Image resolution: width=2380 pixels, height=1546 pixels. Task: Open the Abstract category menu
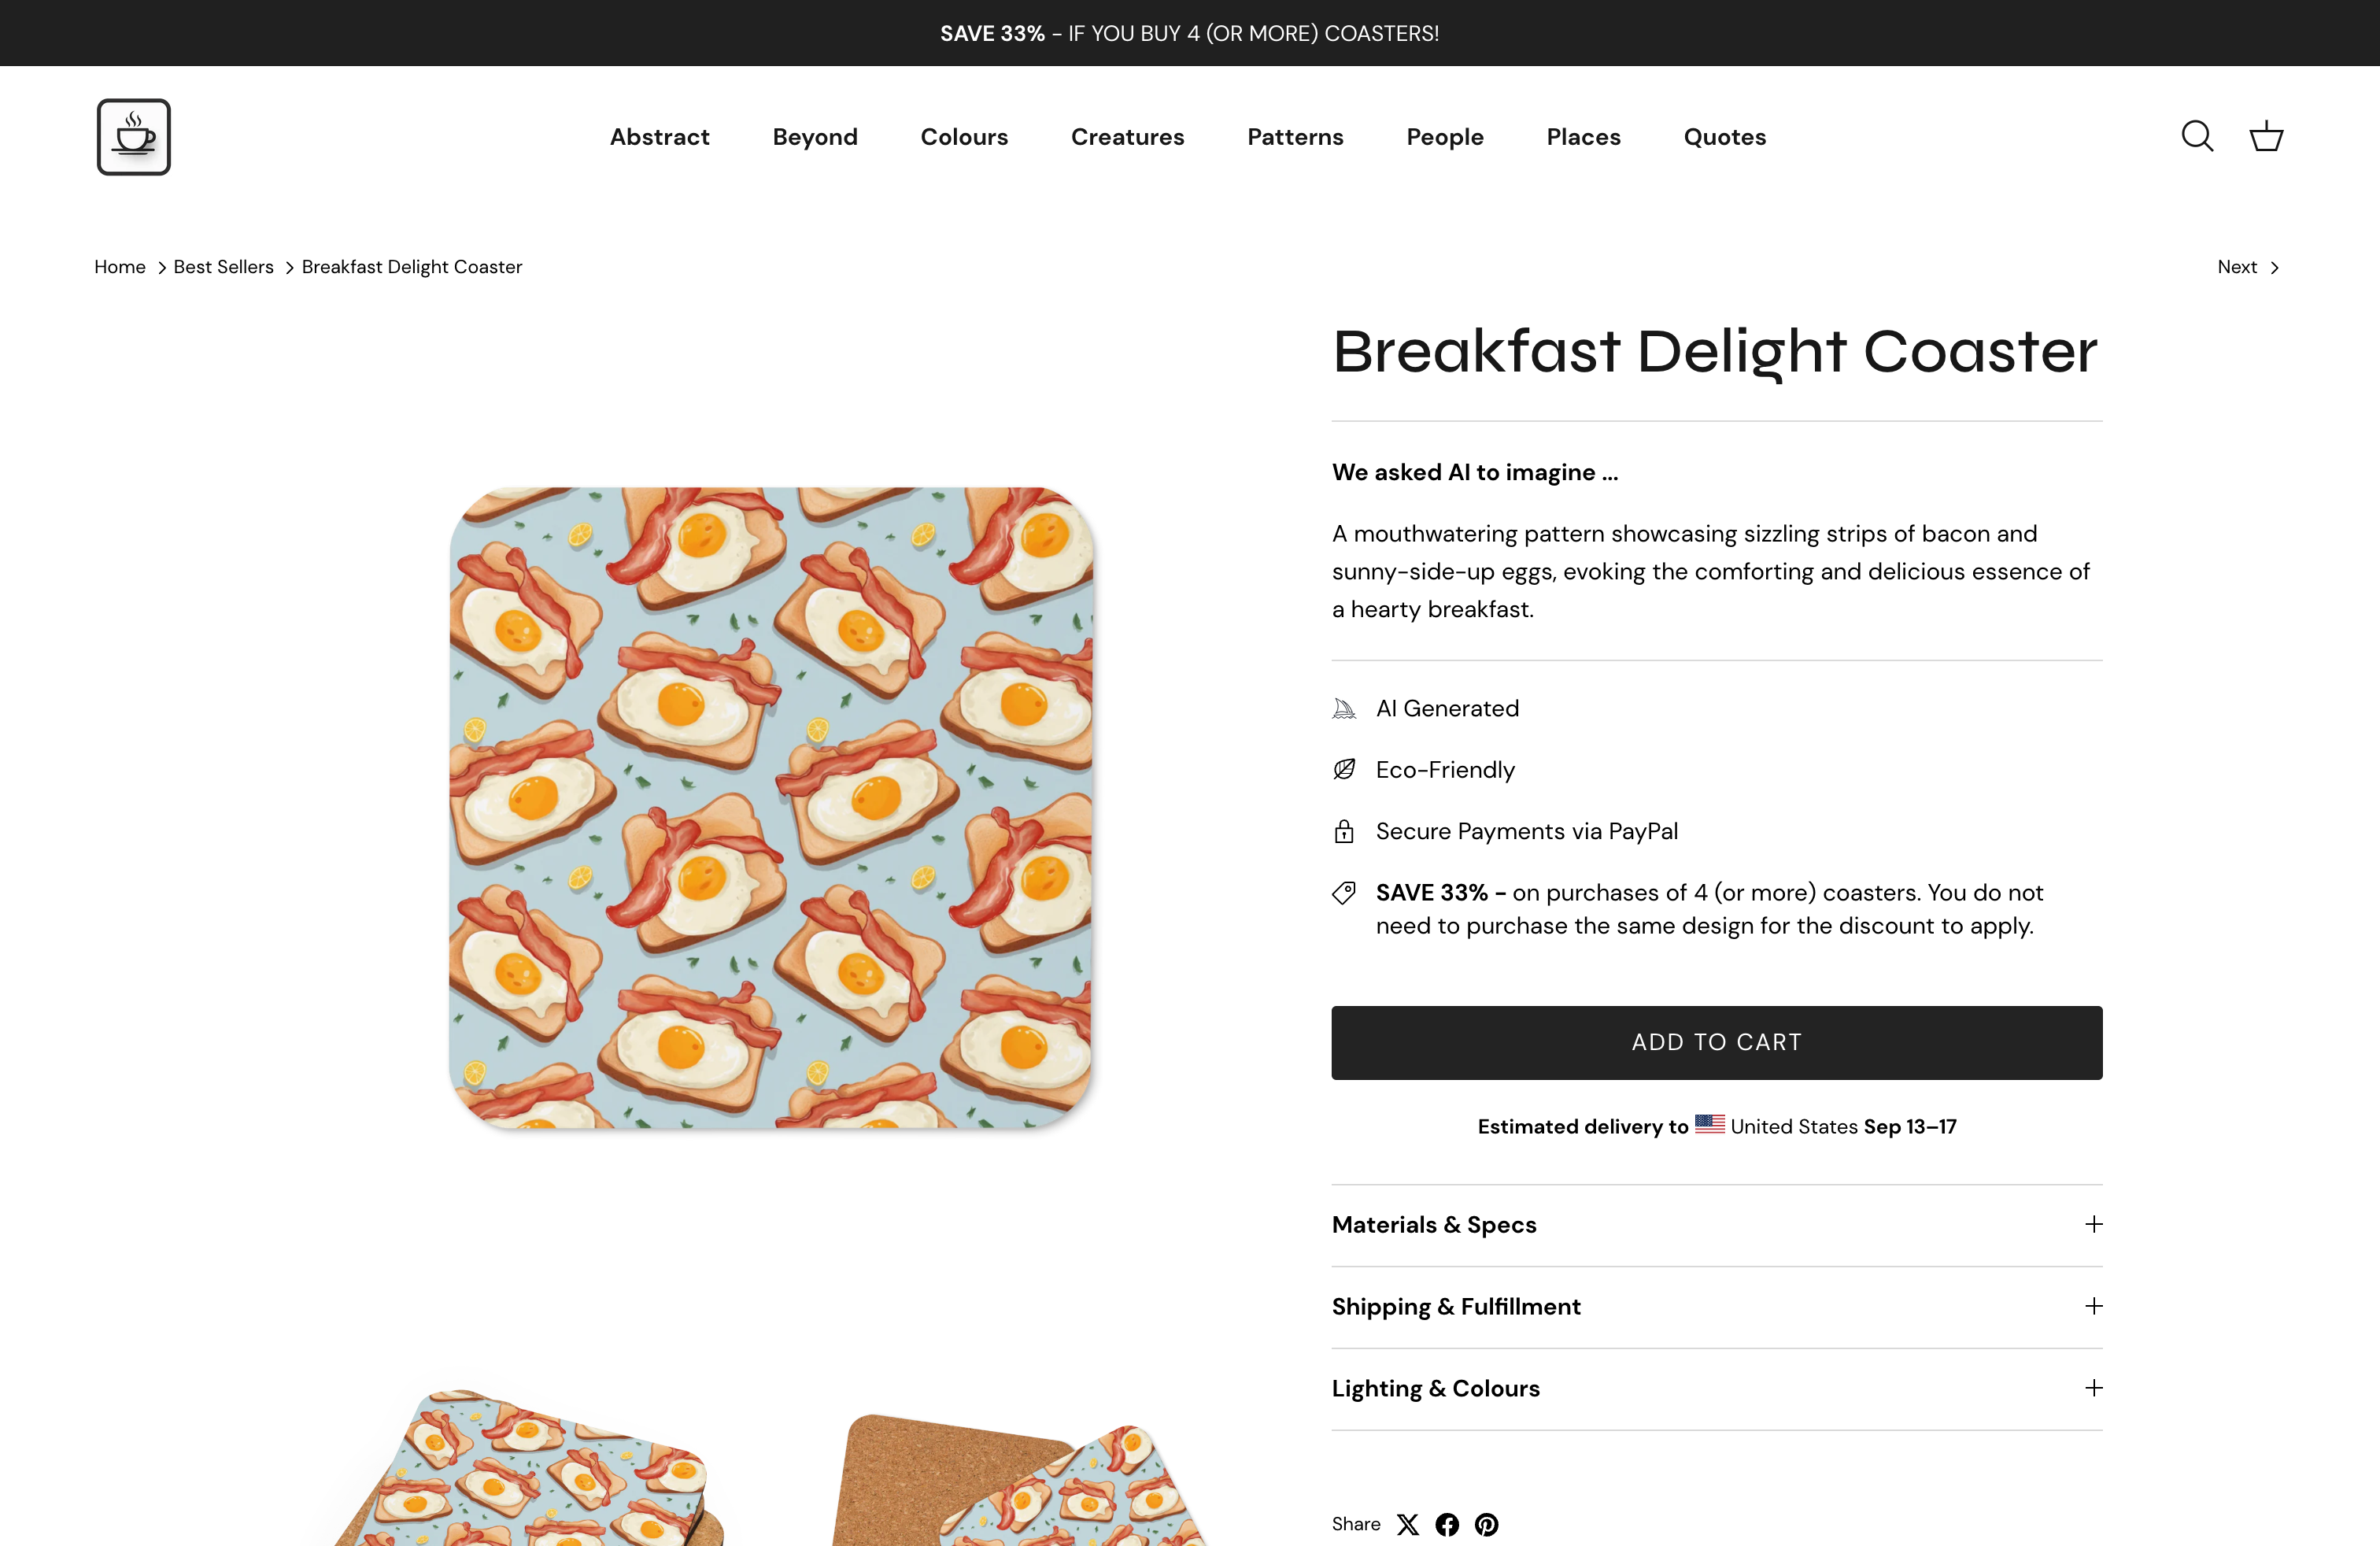(x=660, y=137)
